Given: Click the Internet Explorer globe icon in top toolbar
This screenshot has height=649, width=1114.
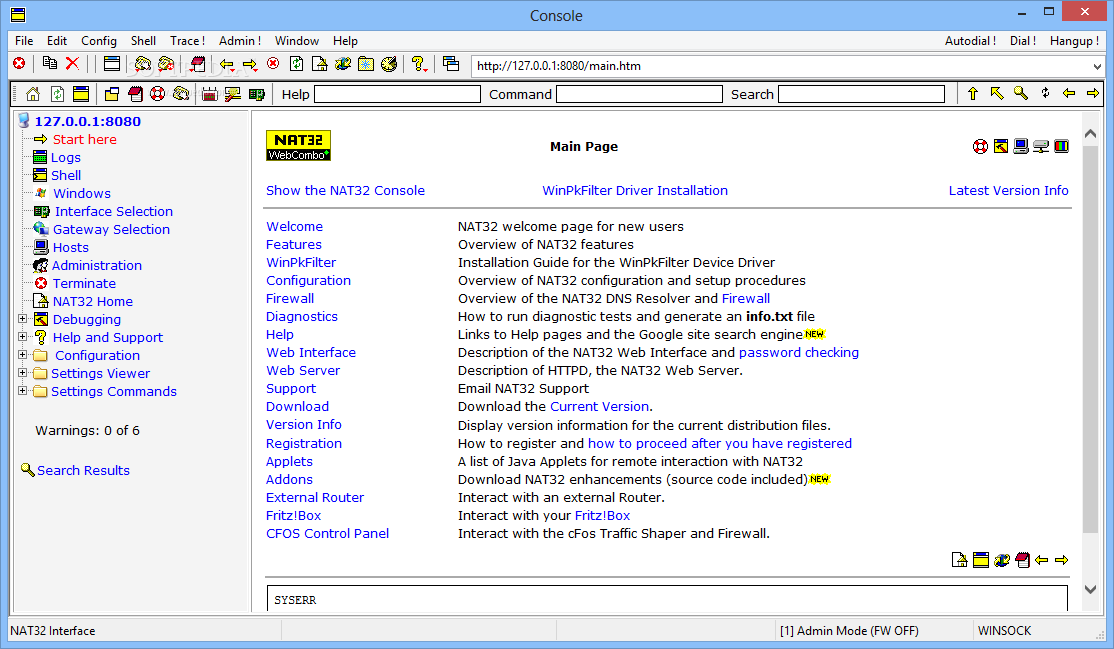Looking at the screenshot, I should [343, 64].
